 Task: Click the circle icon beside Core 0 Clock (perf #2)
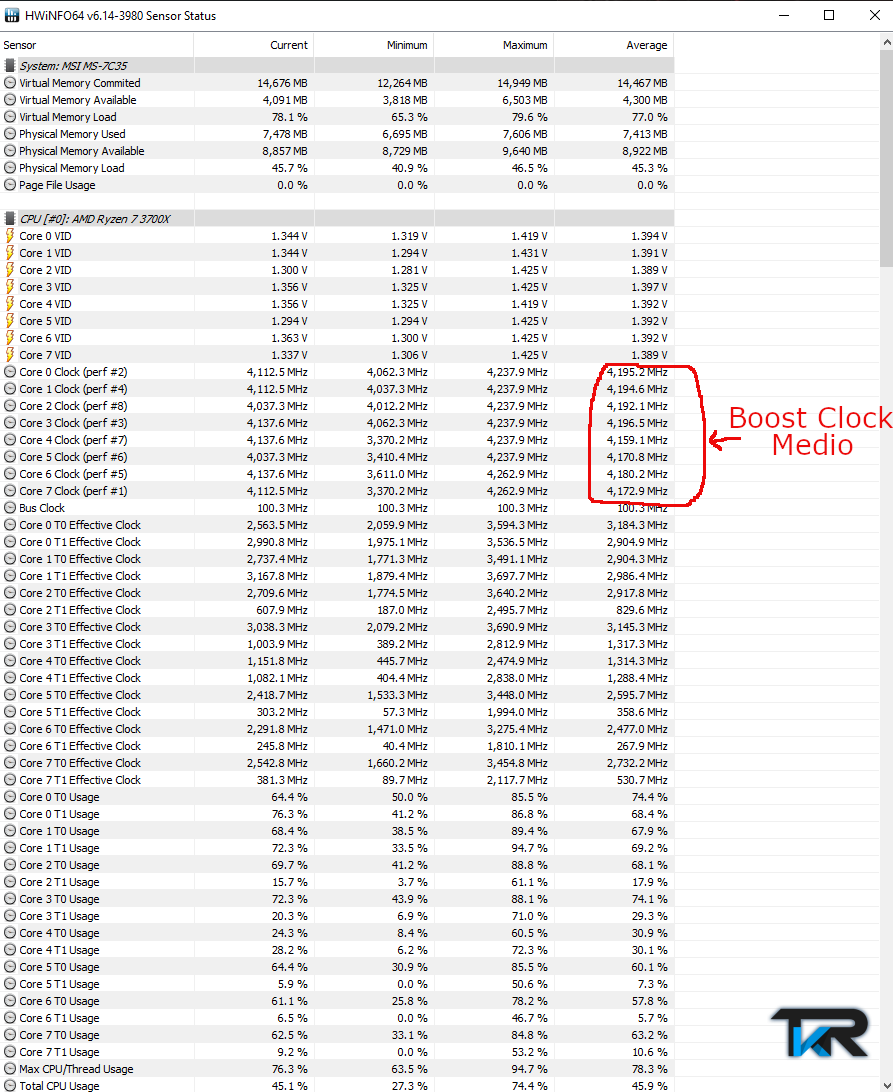pyautogui.click(x=10, y=372)
